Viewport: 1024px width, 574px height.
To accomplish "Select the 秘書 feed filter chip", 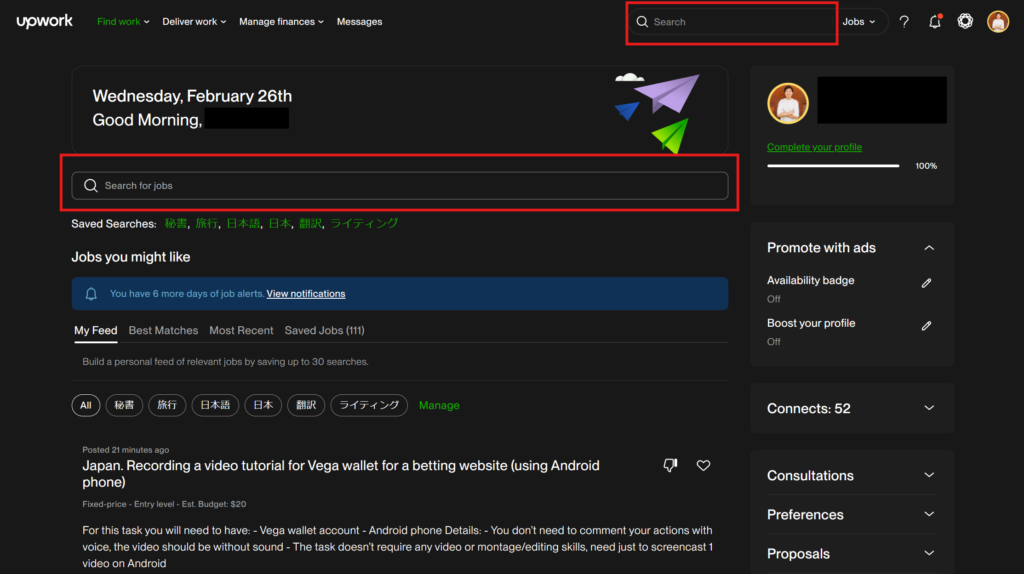I will coord(124,405).
